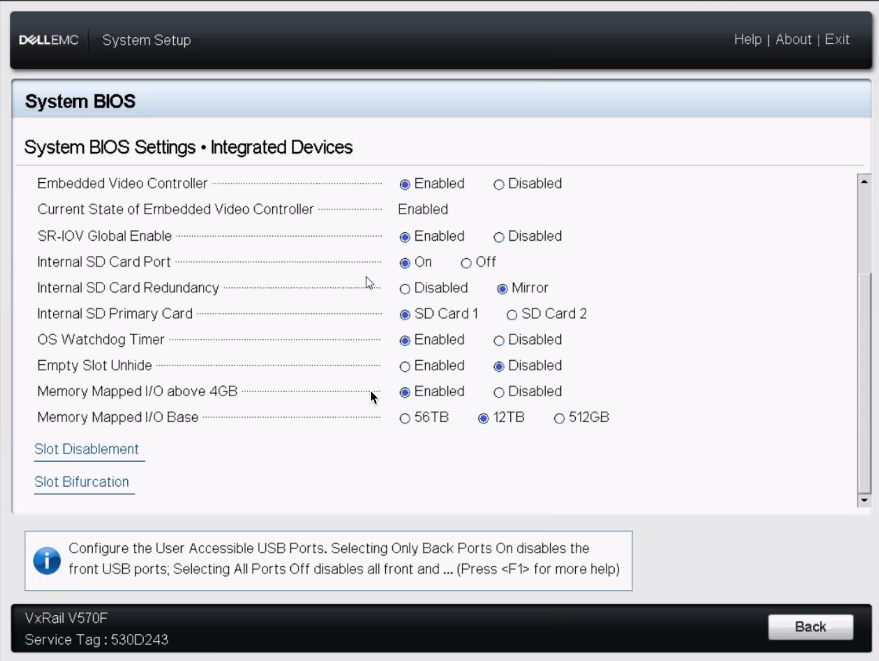This screenshot has width=879, height=661.
Task: Click Current State of Embedded Video Controller label
Action: coord(175,209)
